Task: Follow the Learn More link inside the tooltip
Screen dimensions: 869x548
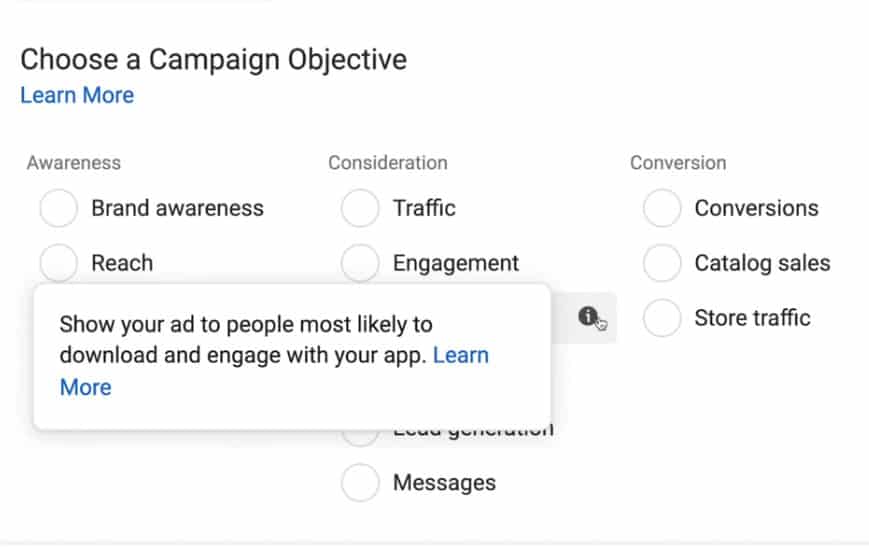Action: click(x=460, y=356)
